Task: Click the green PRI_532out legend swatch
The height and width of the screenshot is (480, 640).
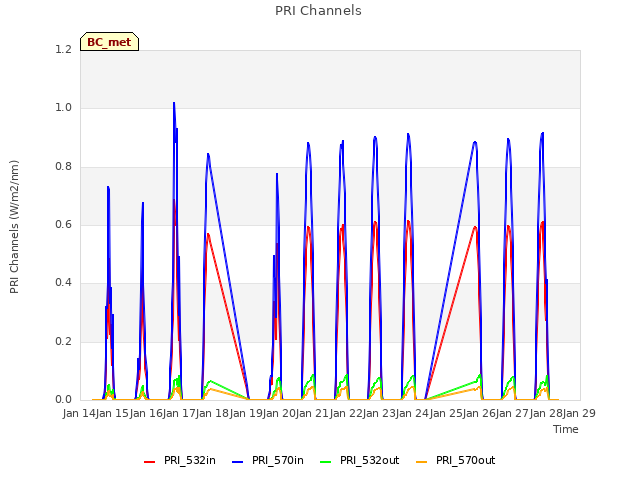Action: point(326,462)
